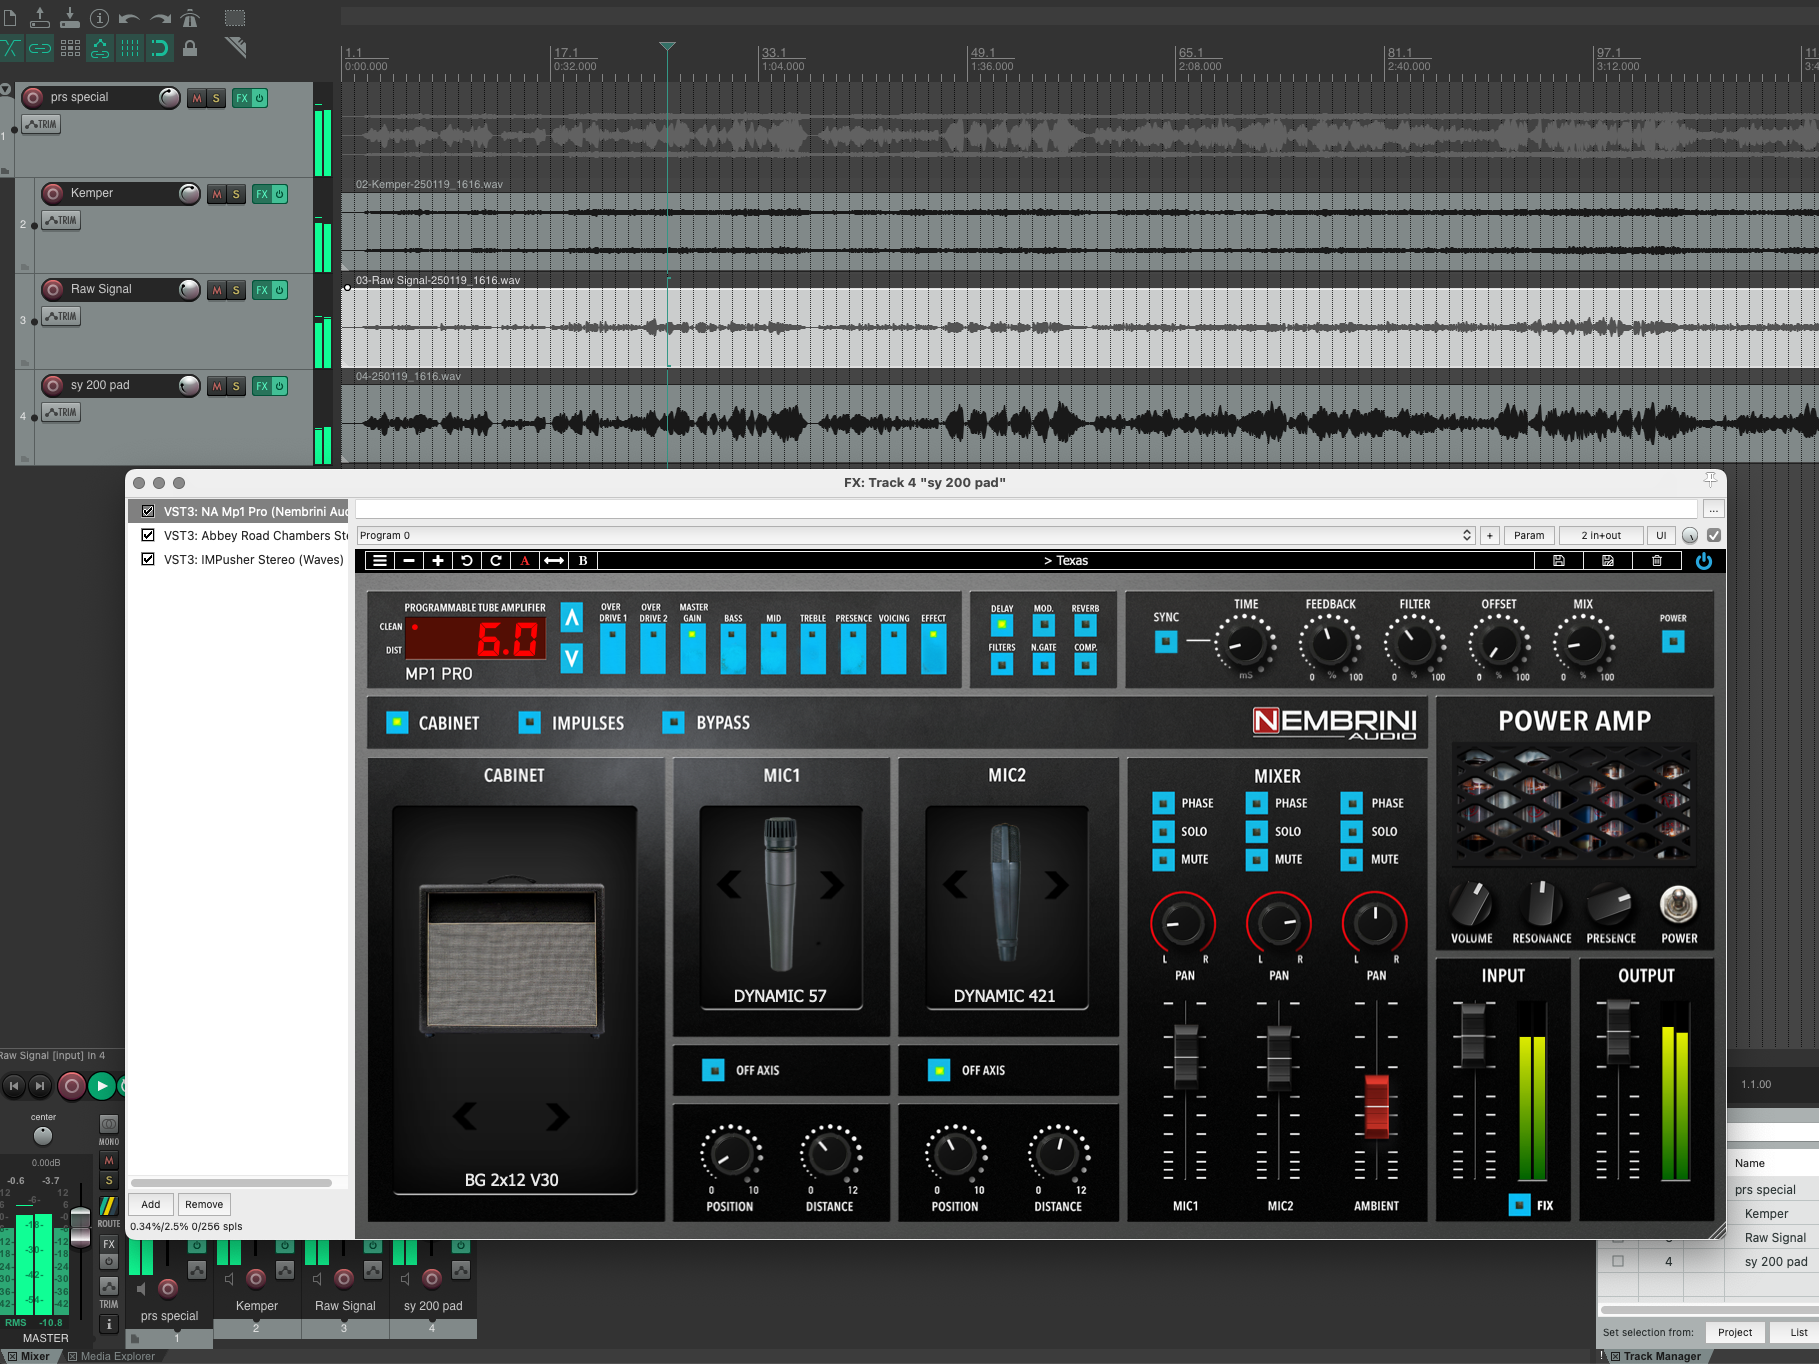Toggle the ripple editing grid icon
1819x1364 pixels.
pyautogui.click(x=70, y=48)
